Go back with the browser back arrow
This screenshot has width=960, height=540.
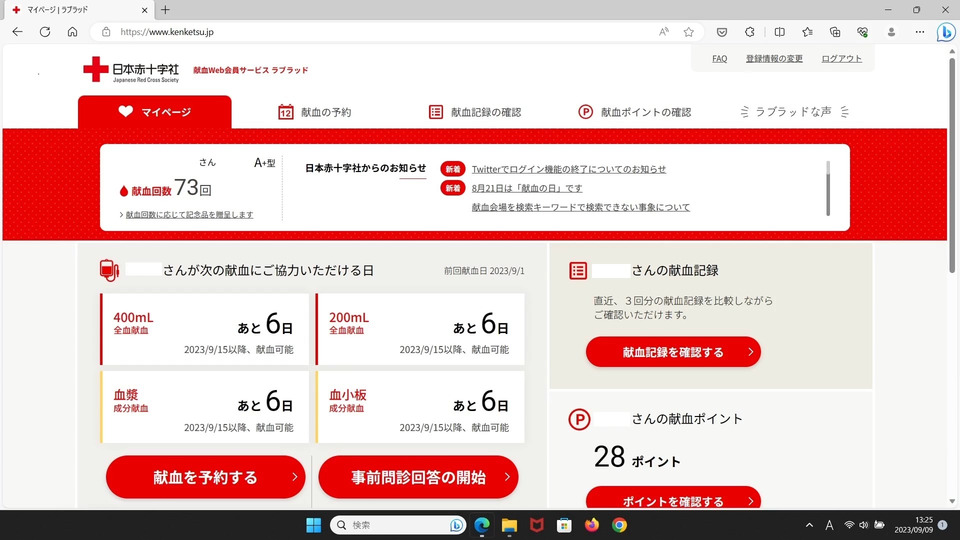pos(17,32)
